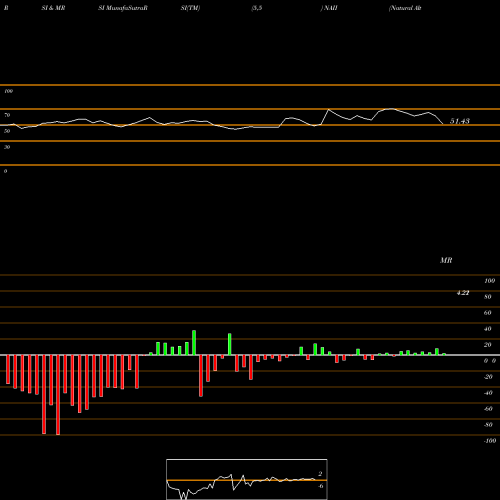The height and width of the screenshot is (500, 500).
Task: Click the '(5,5' parameter text in header
Action: (x=257, y=8)
